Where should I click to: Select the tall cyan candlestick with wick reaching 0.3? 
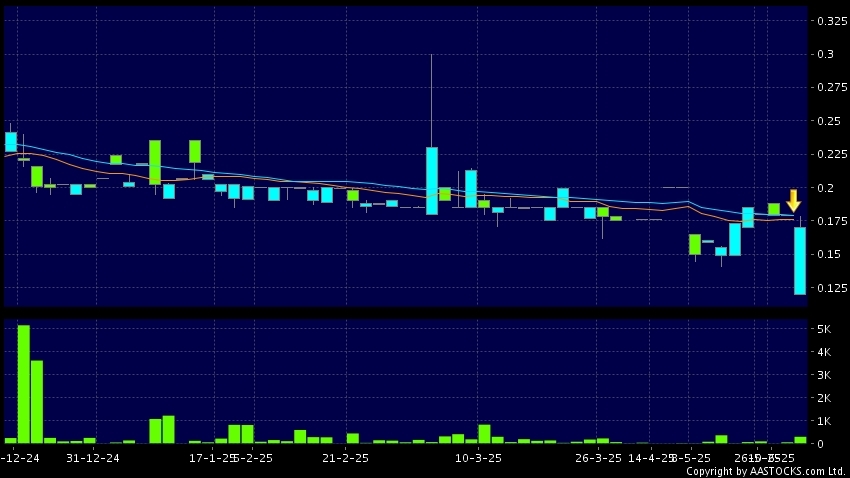point(432,181)
